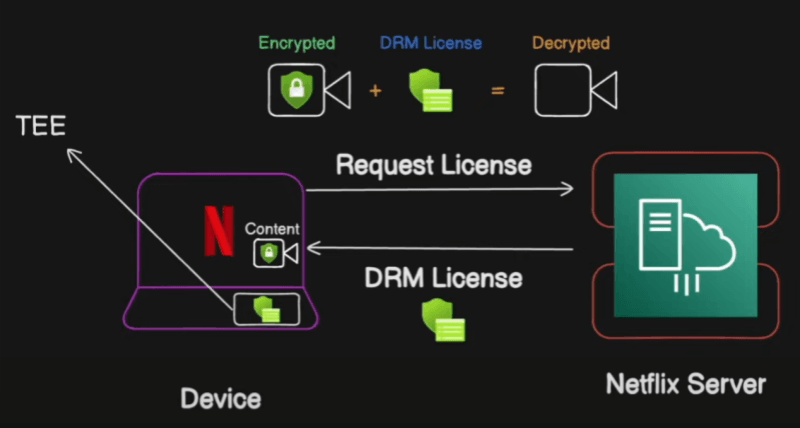
Task: Click the DRM license shield icon under 'DRM License' at top
Action: point(431,91)
